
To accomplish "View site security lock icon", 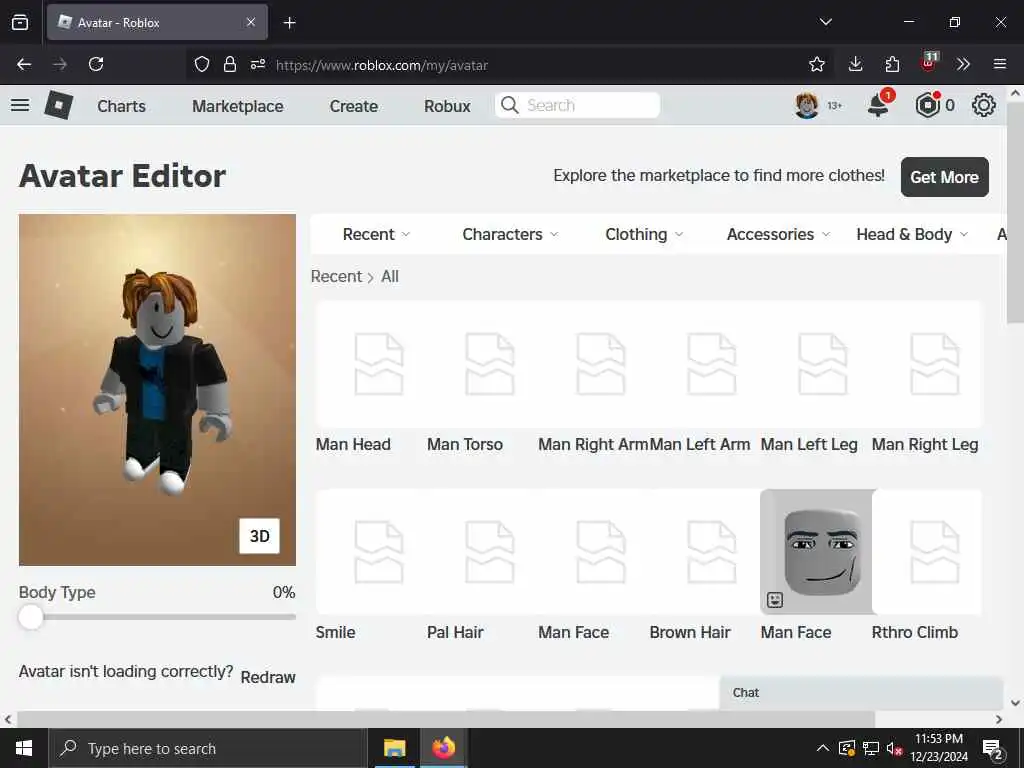I will pyautogui.click(x=229, y=64).
